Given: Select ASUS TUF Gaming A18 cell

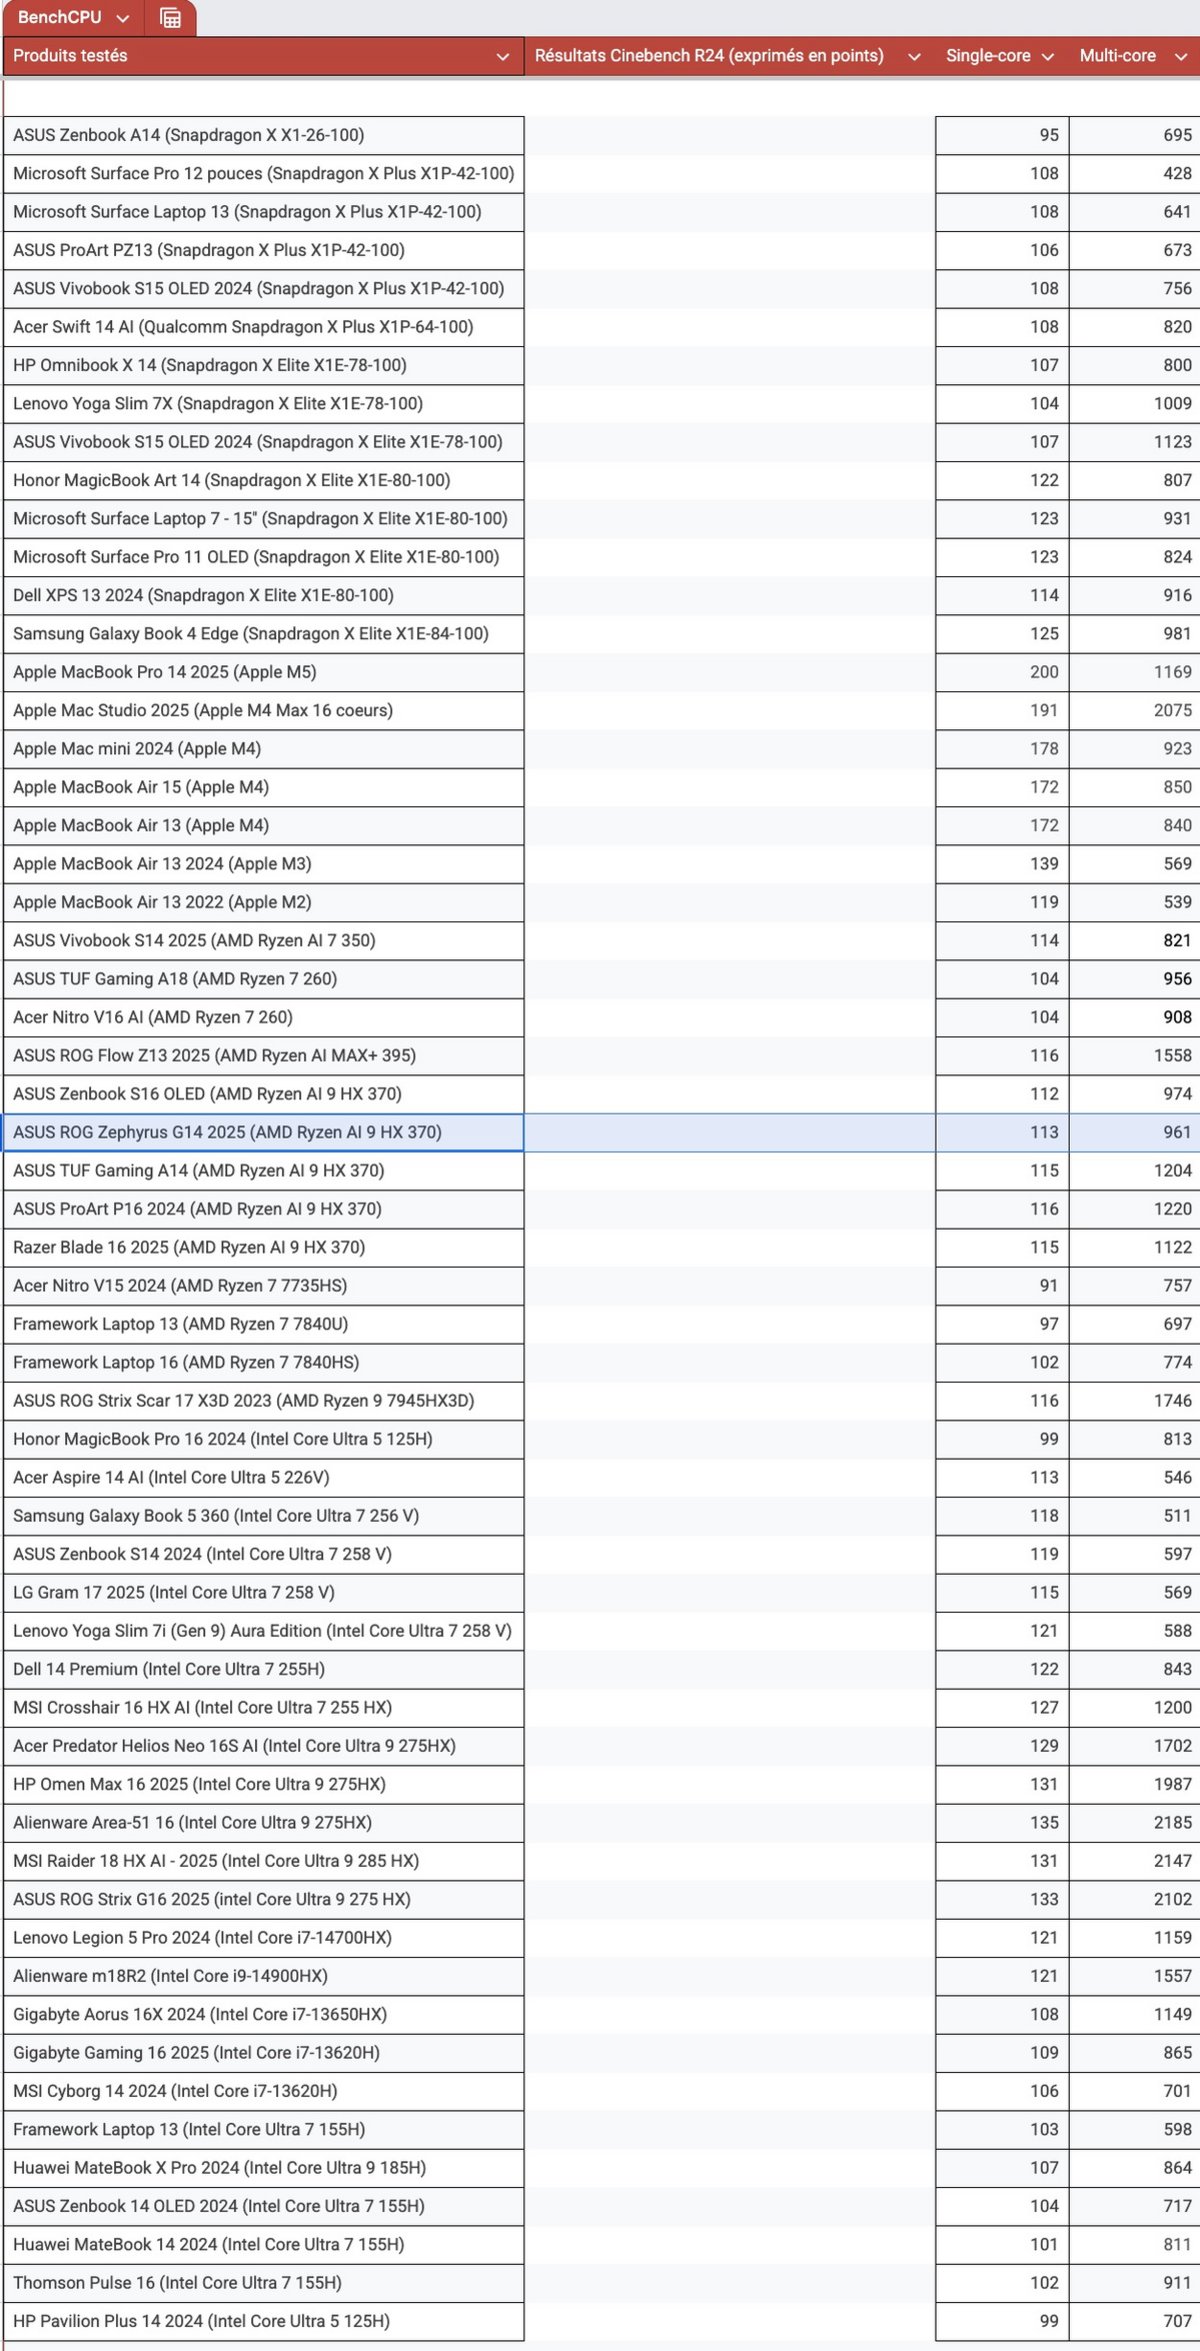Looking at the screenshot, I should (263, 979).
